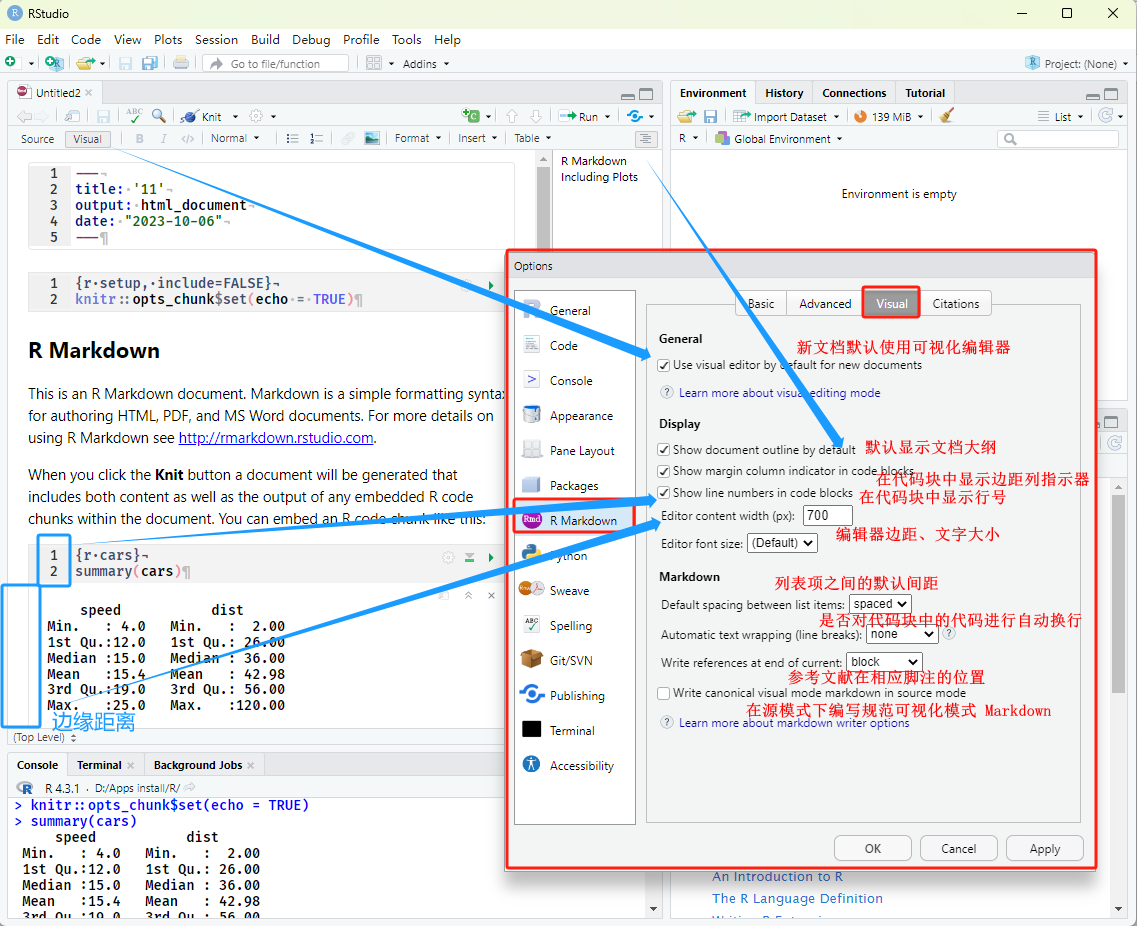Switch to the History tab
1137x926 pixels.
(784, 93)
